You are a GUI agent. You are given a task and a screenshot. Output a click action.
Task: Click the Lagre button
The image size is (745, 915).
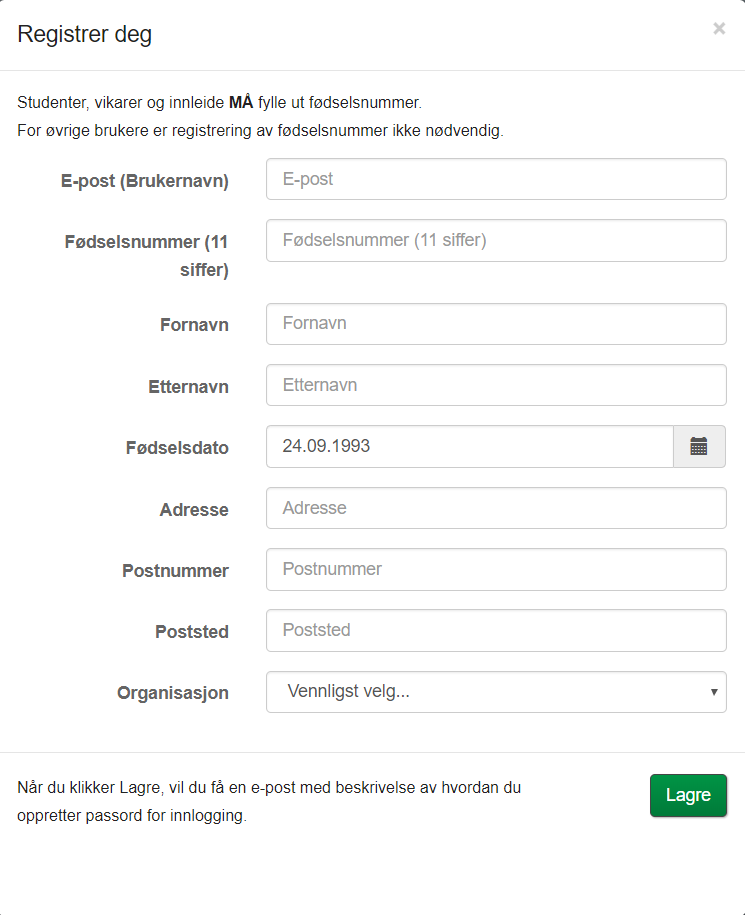(x=688, y=795)
